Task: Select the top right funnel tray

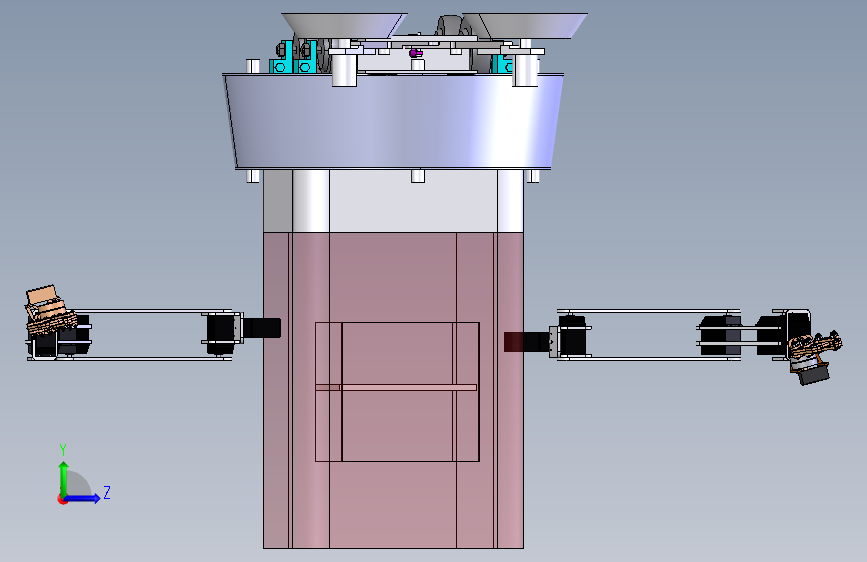Action: [x=525, y=26]
